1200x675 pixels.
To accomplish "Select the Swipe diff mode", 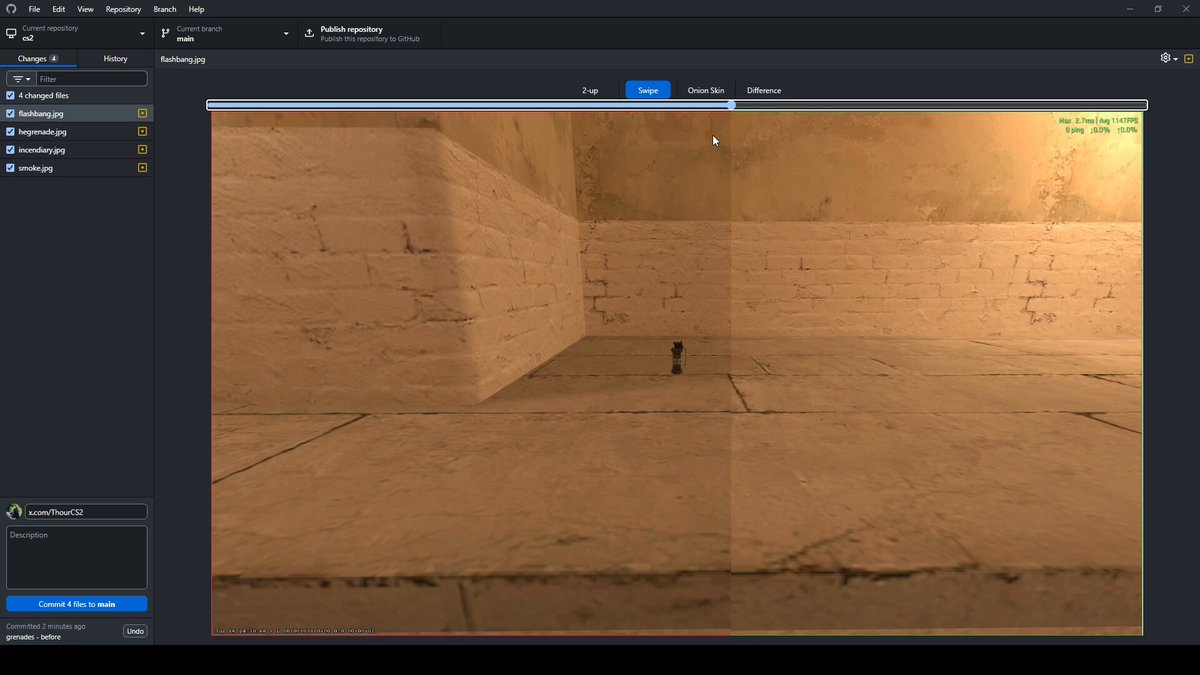I will pos(648,90).
